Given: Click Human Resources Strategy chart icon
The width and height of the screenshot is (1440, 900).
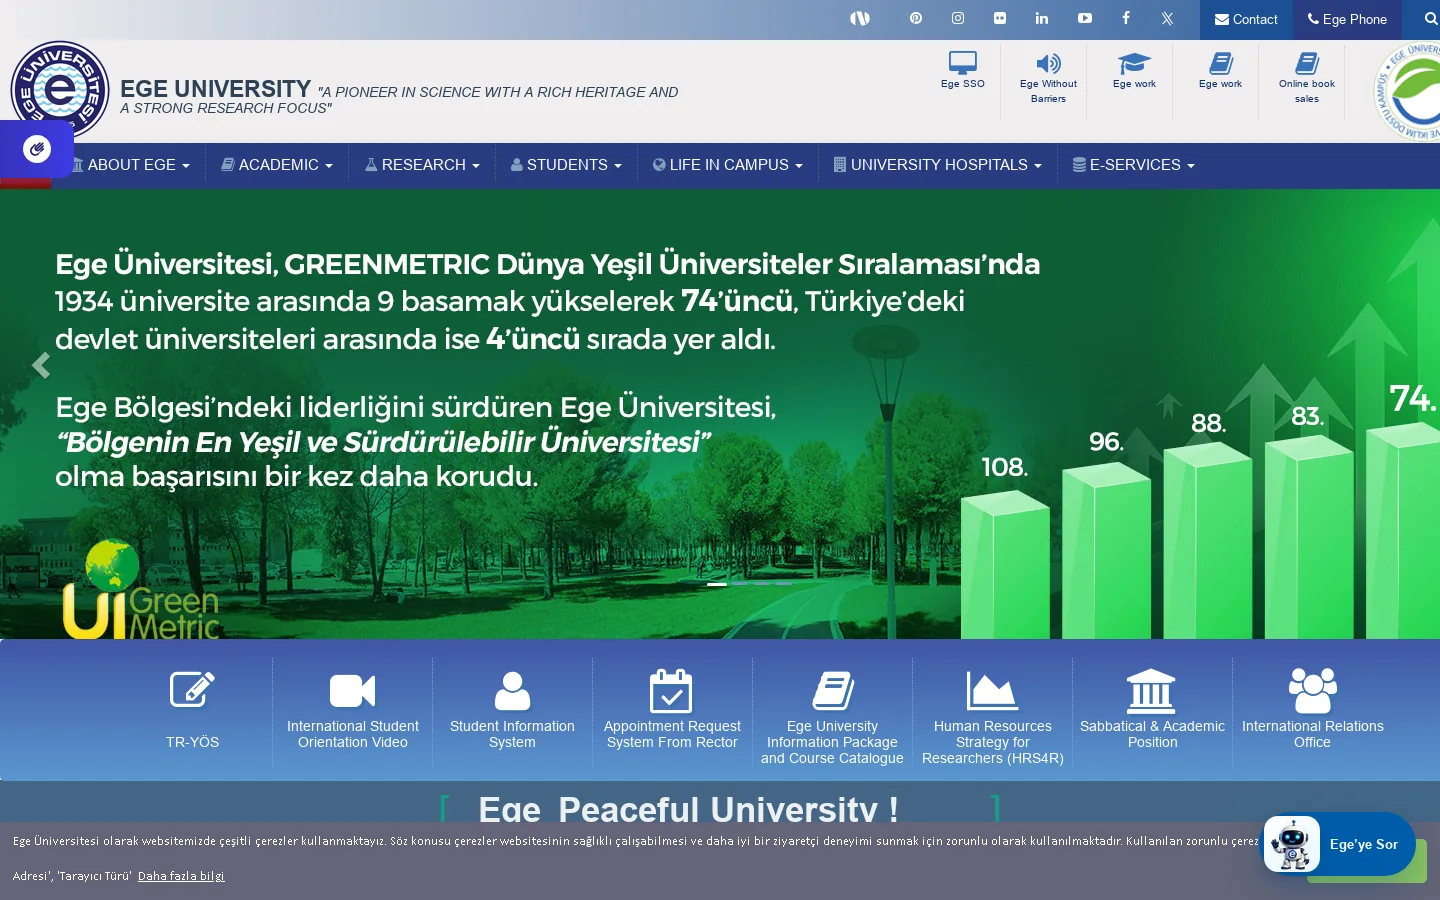Looking at the screenshot, I should coord(992,691).
